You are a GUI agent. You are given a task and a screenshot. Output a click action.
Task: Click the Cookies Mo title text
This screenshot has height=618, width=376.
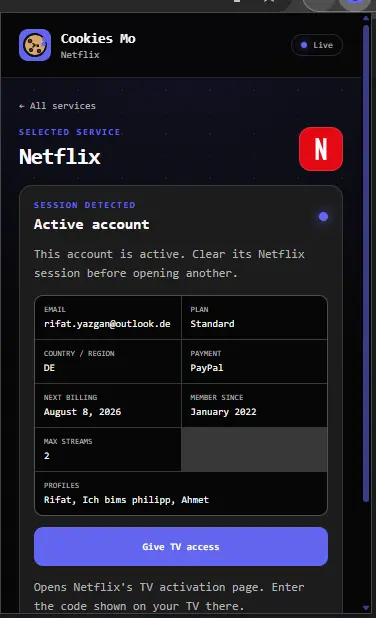(98, 38)
